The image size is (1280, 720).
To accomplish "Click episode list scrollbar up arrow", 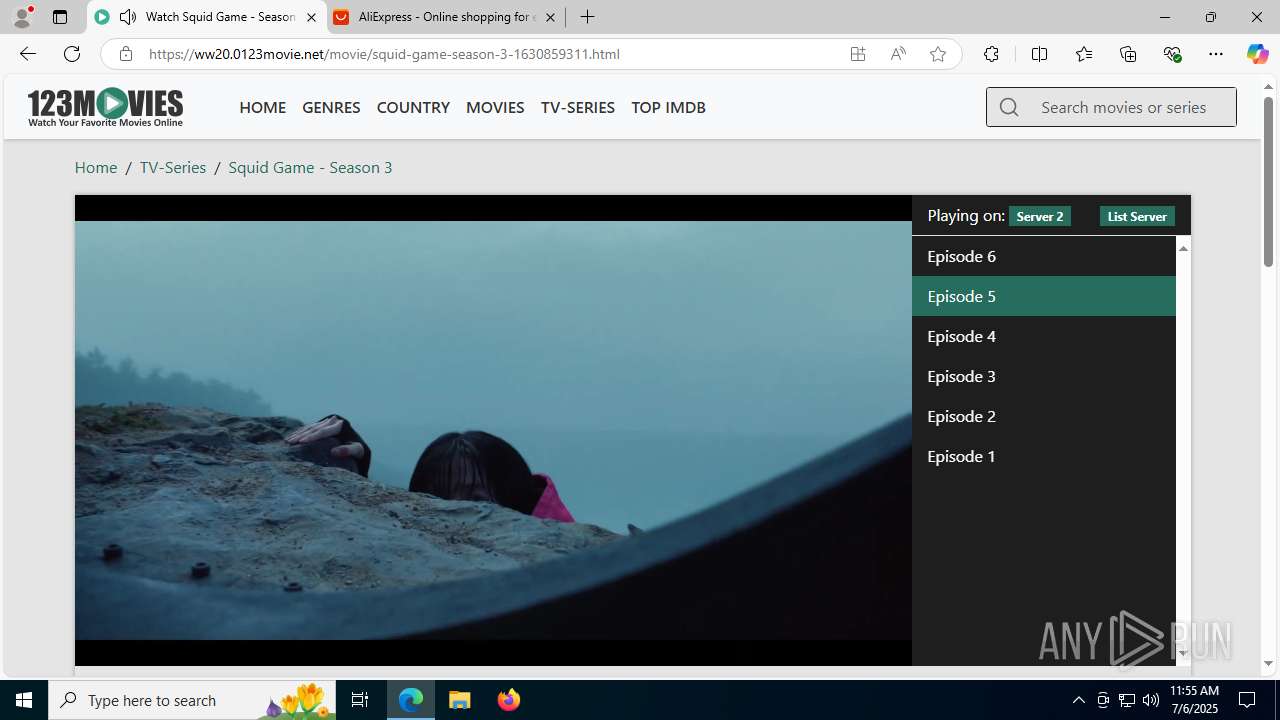I will (1183, 248).
